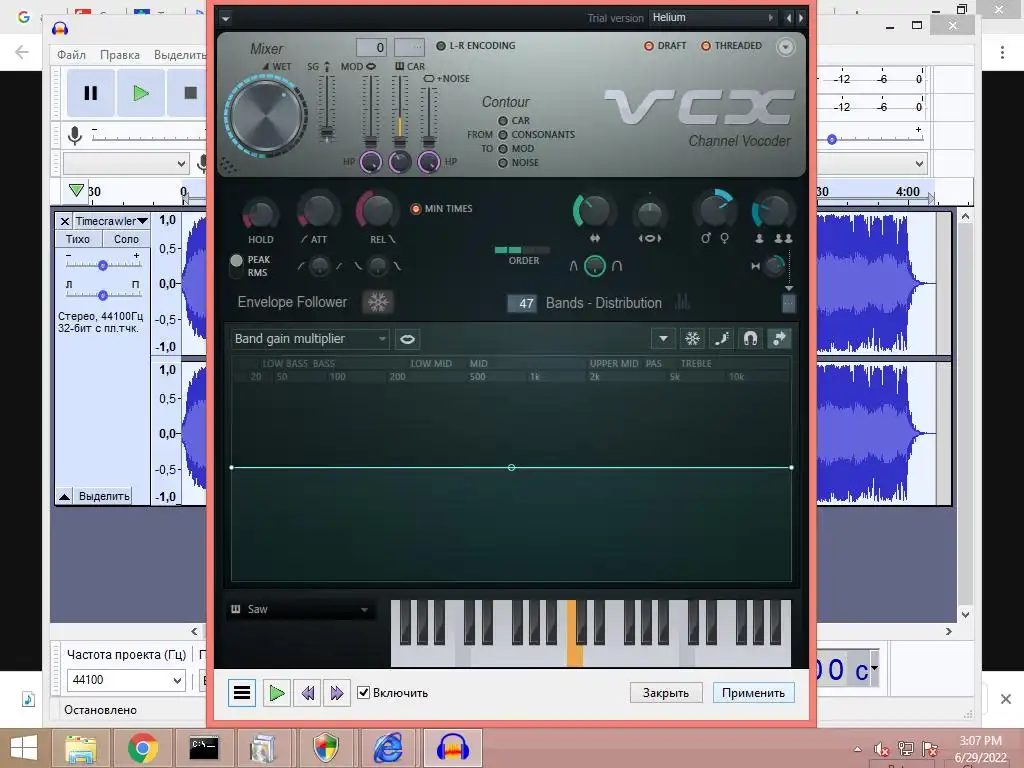1024x768 pixels.
Task: Click the bands distribution bars icon
Action: tap(682, 302)
